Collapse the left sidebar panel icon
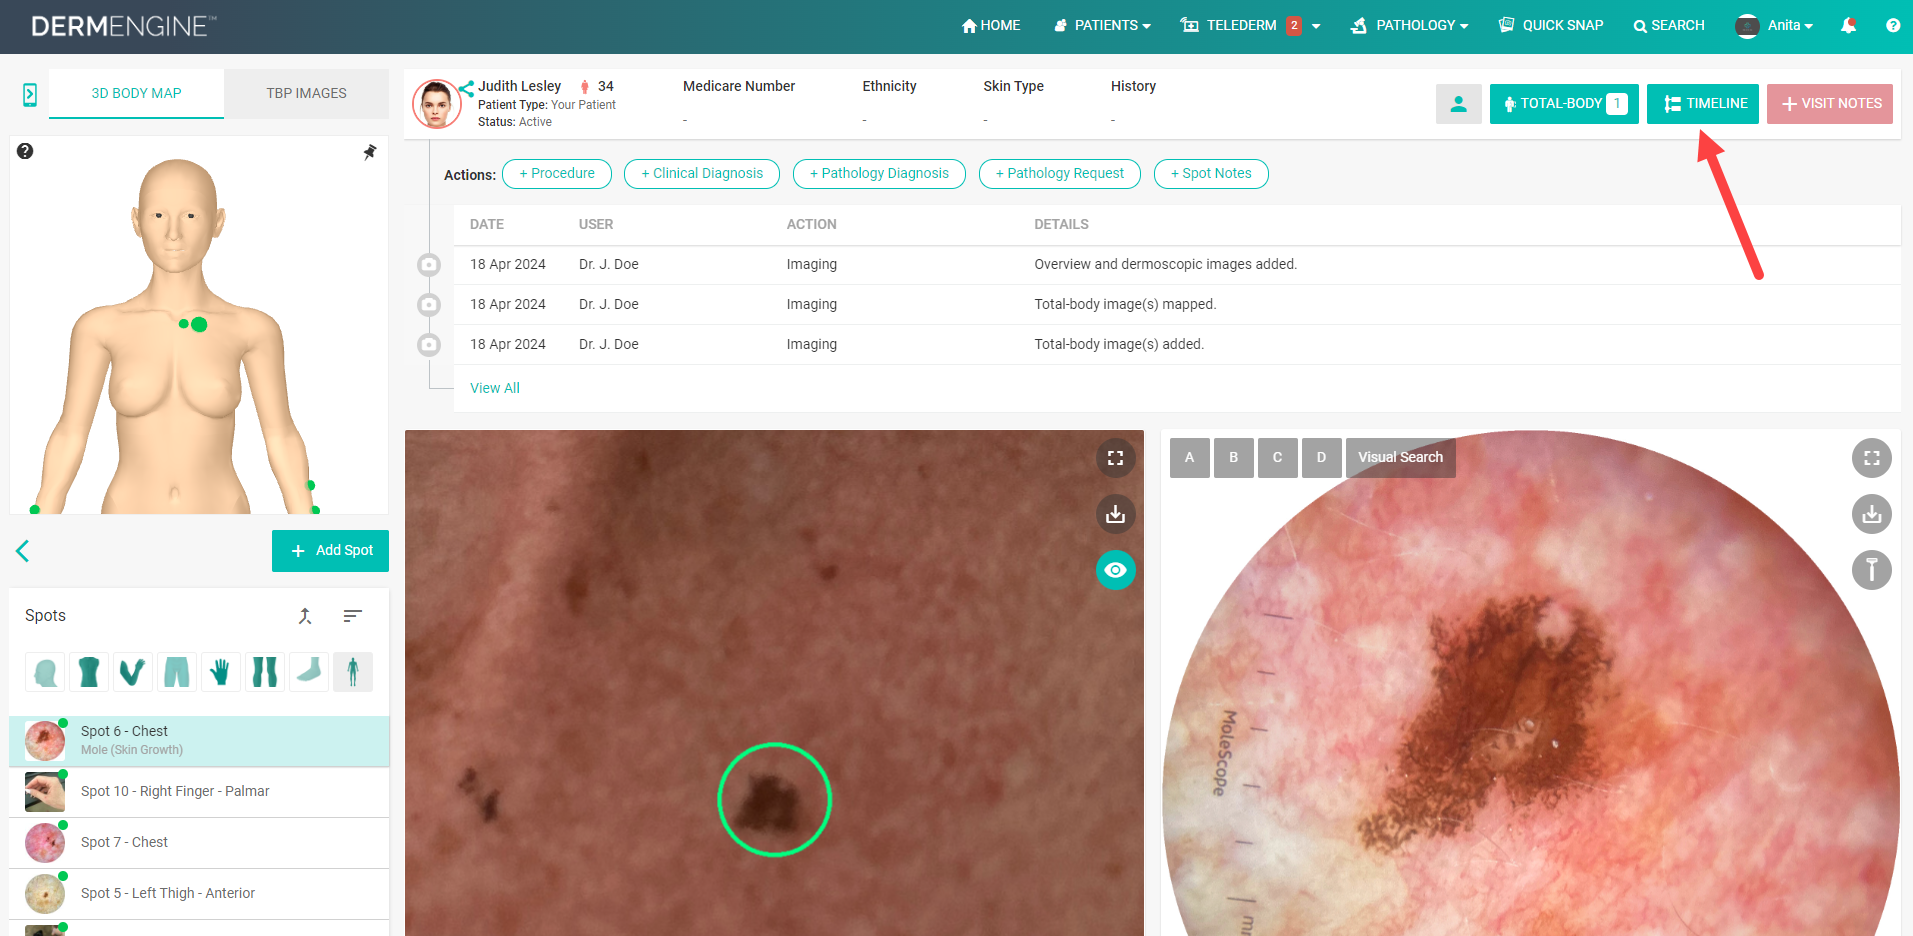Viewport: 1913px width, 936px height. pos(30,94)
